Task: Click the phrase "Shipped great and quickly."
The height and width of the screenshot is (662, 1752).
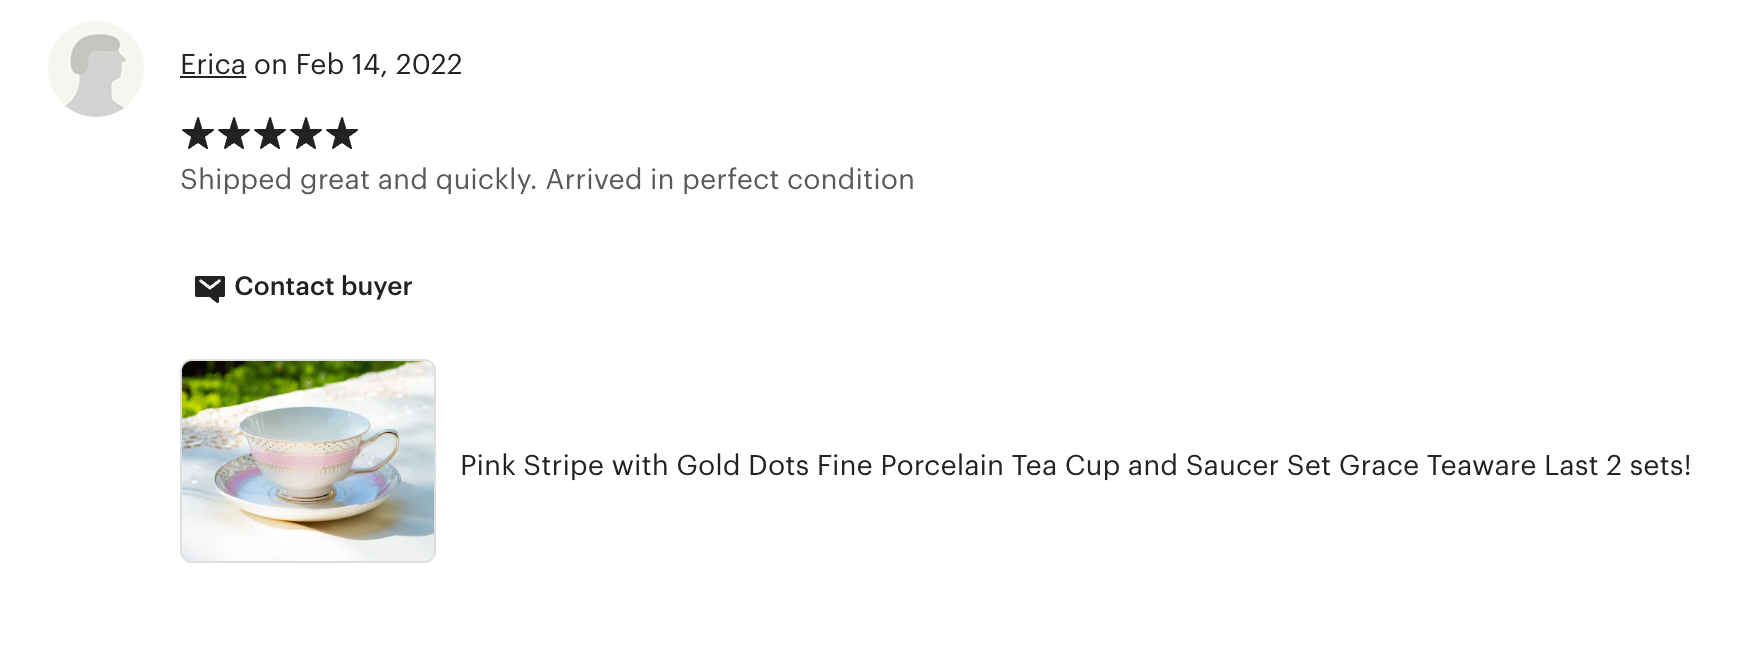Action: click(x=358, y=180)
